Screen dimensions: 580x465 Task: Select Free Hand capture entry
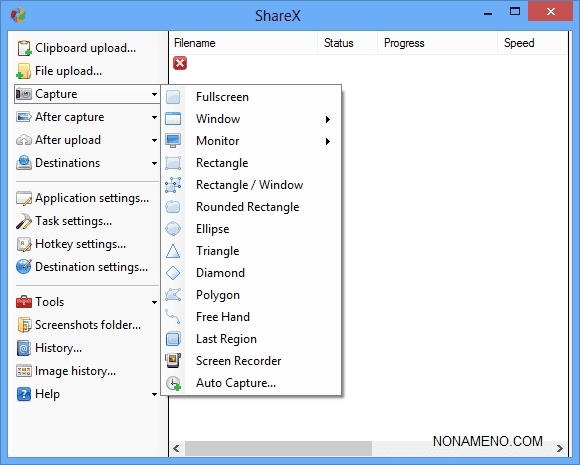(251, 317)
